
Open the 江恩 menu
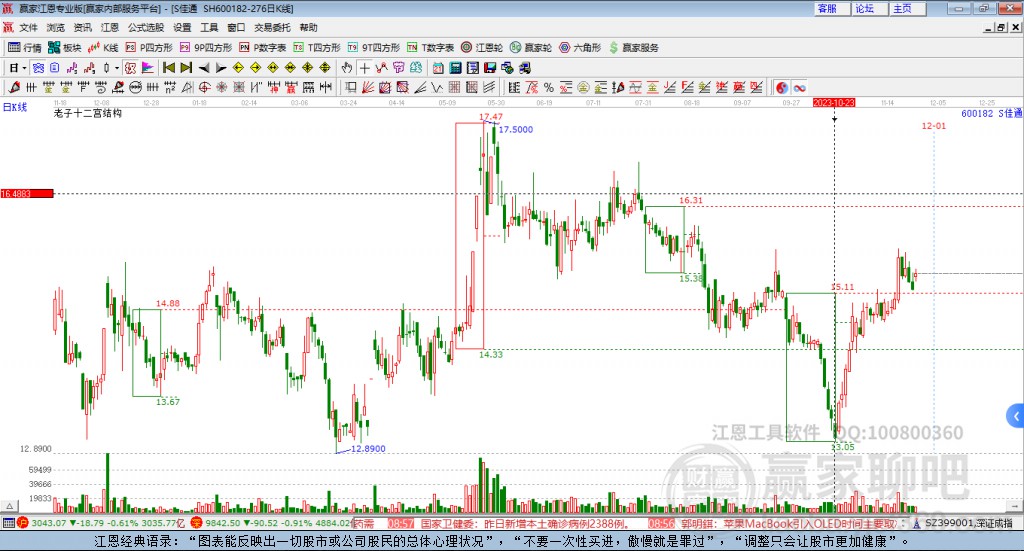[110, 27]
